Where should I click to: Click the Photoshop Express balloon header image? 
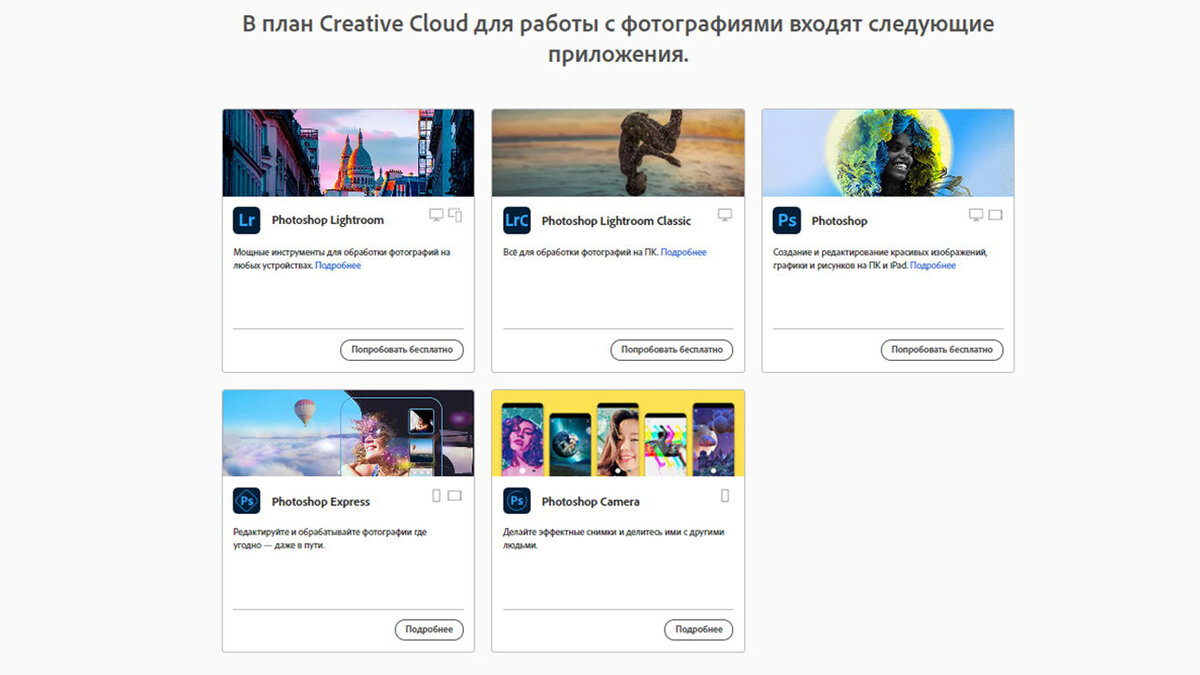pos(347,432)
